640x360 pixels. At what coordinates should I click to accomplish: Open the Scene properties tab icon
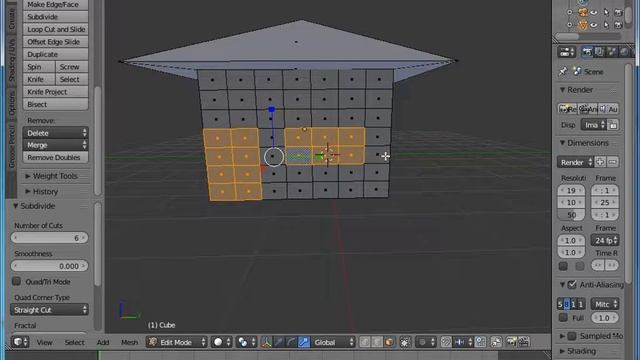612,52
